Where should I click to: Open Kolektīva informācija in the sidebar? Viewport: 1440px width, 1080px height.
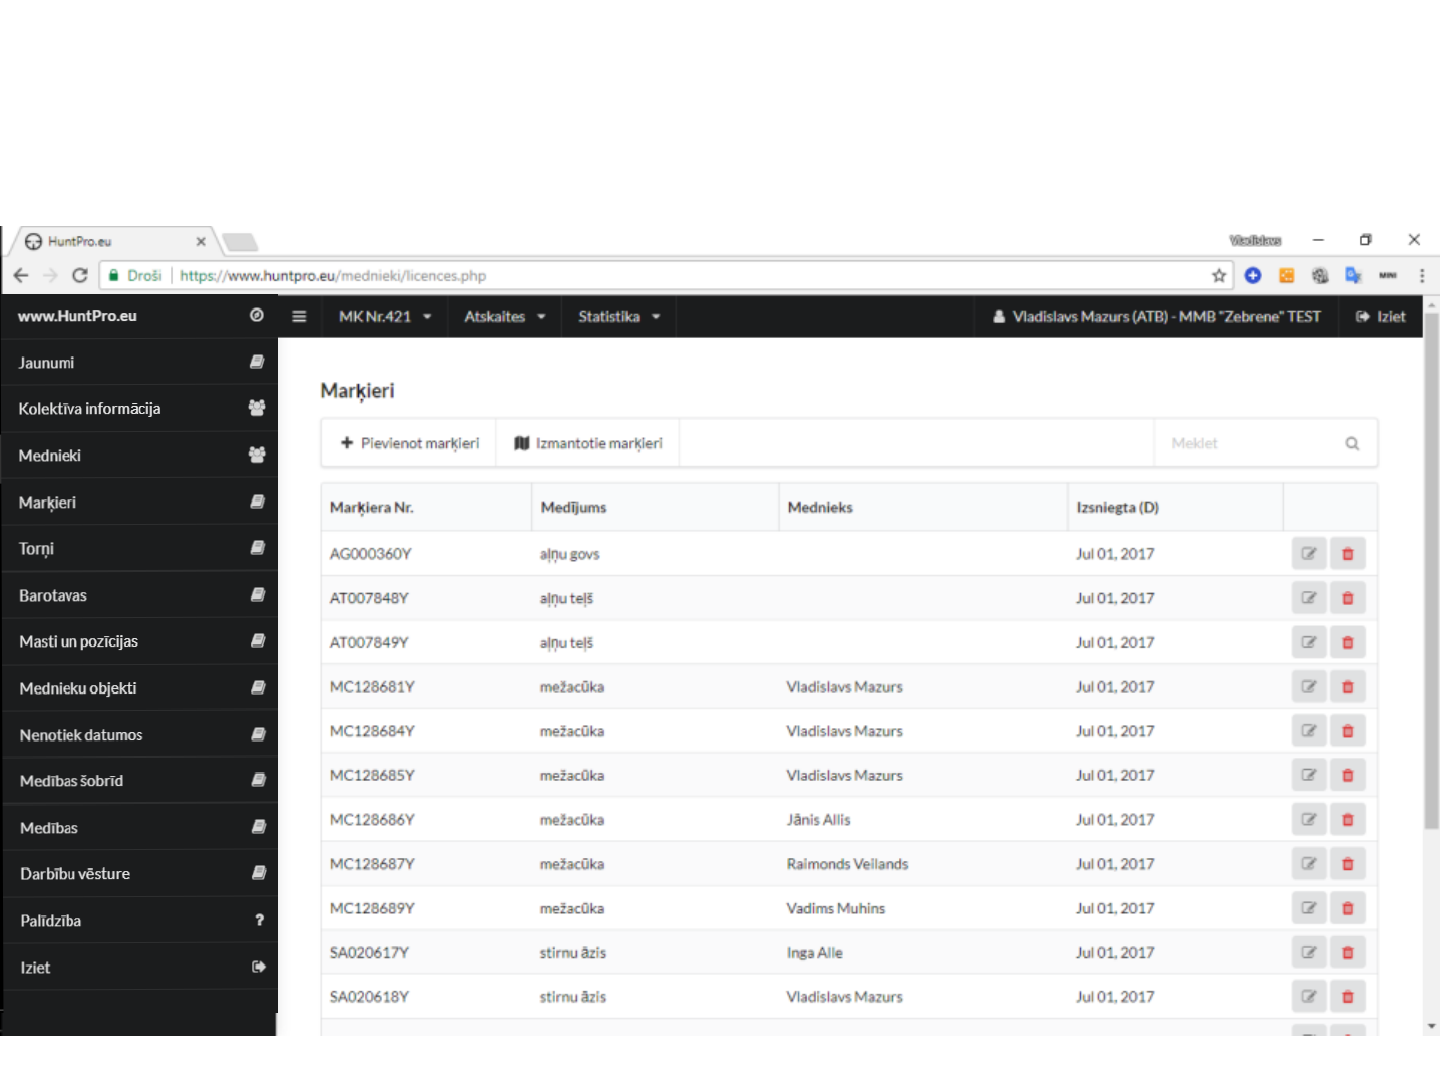pyautogui.click(x=140, y=408)
